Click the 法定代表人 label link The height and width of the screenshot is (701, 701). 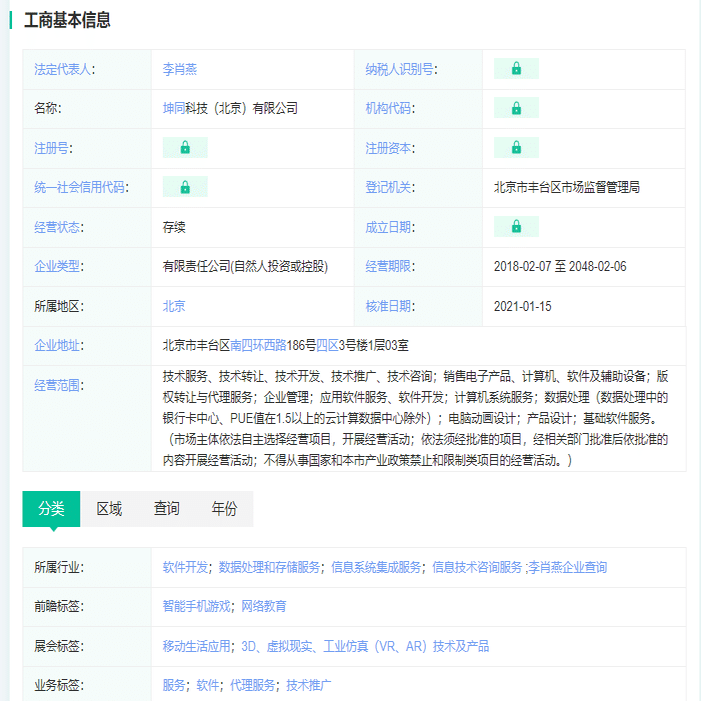63,69
